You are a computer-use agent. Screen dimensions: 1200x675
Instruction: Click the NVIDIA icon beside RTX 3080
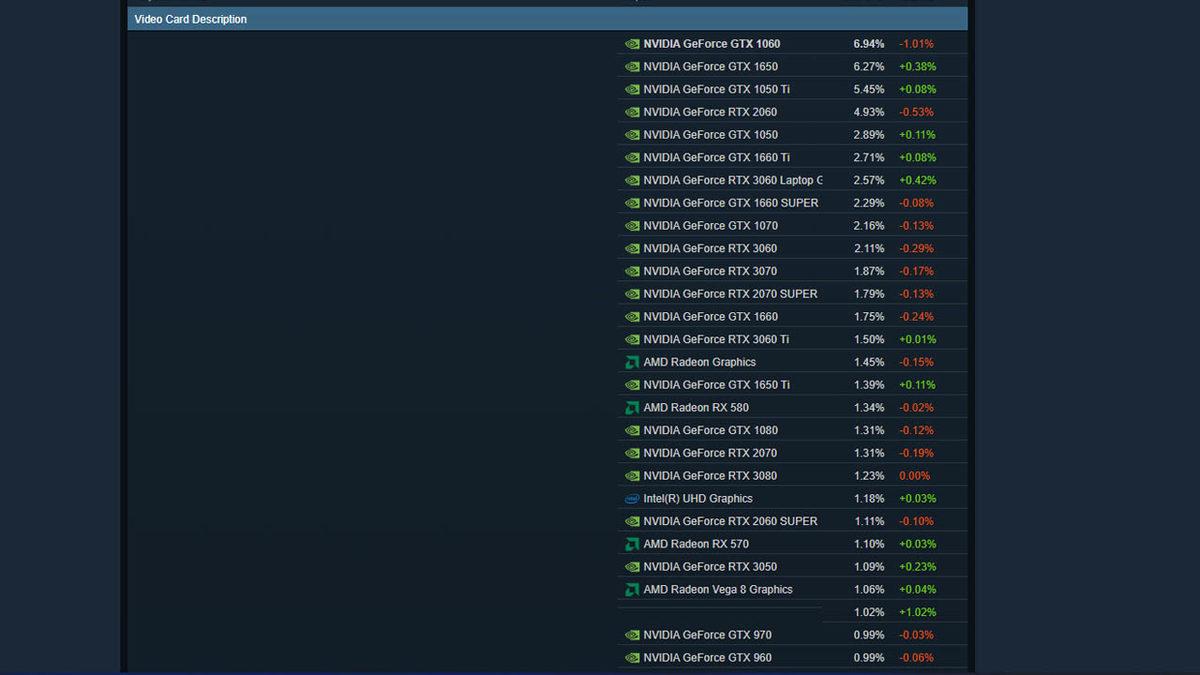click(x=631, y=476)
